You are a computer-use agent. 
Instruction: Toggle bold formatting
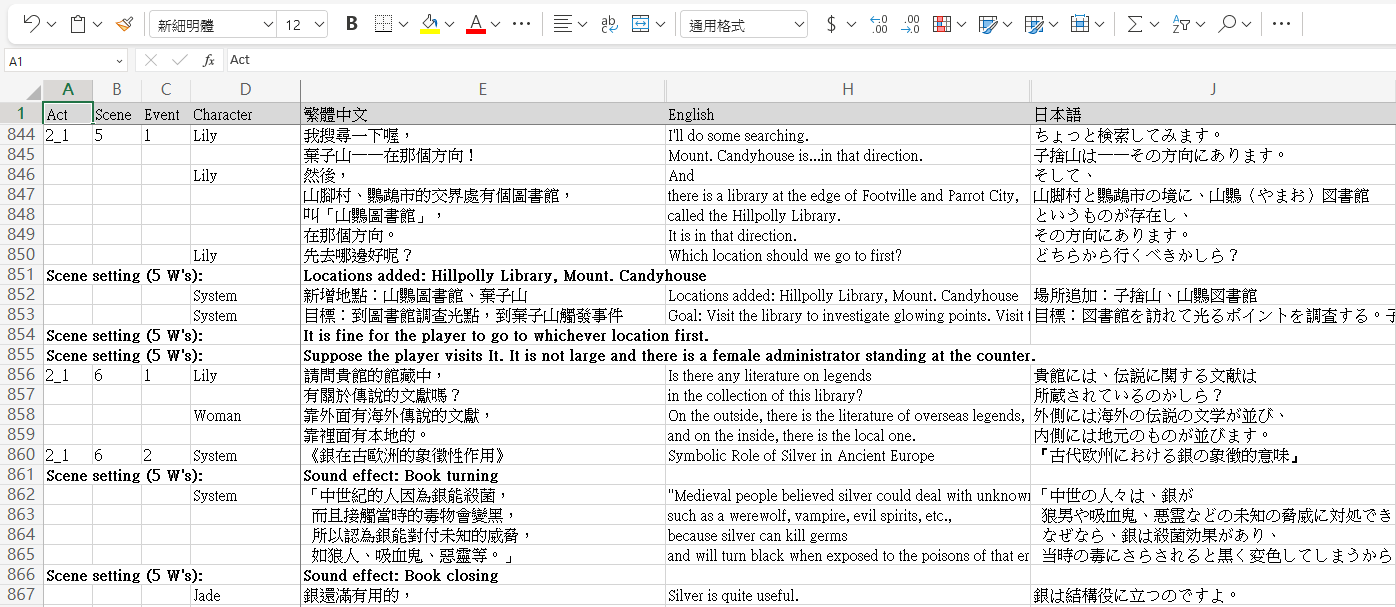pos(351,24)
